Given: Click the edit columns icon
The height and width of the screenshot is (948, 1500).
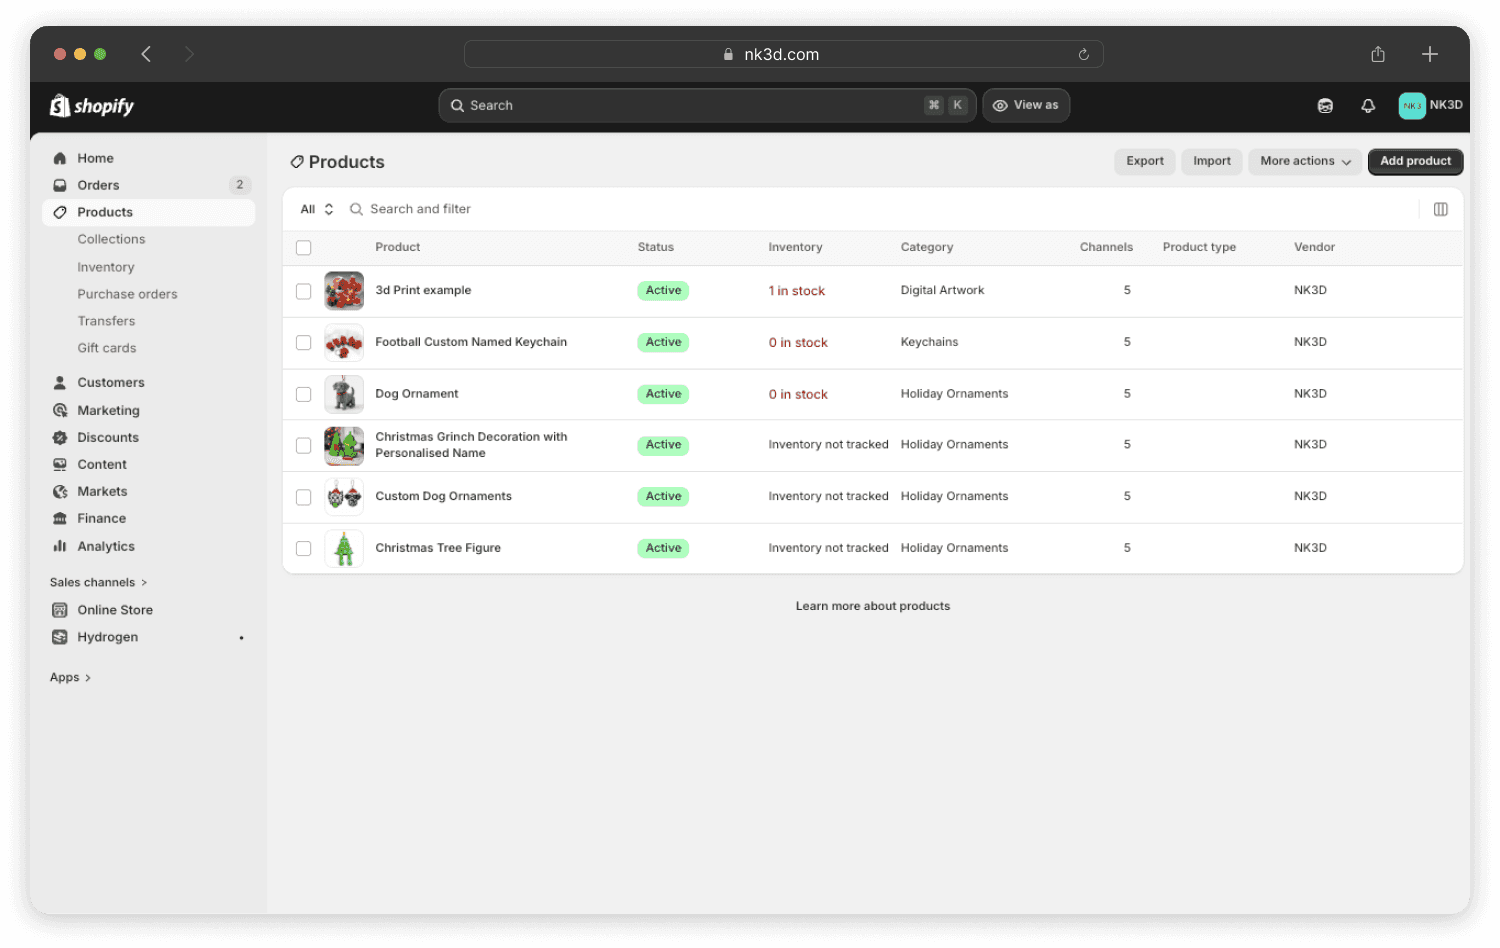Looking at the screenshot, I should click(x=1441, y=209).
